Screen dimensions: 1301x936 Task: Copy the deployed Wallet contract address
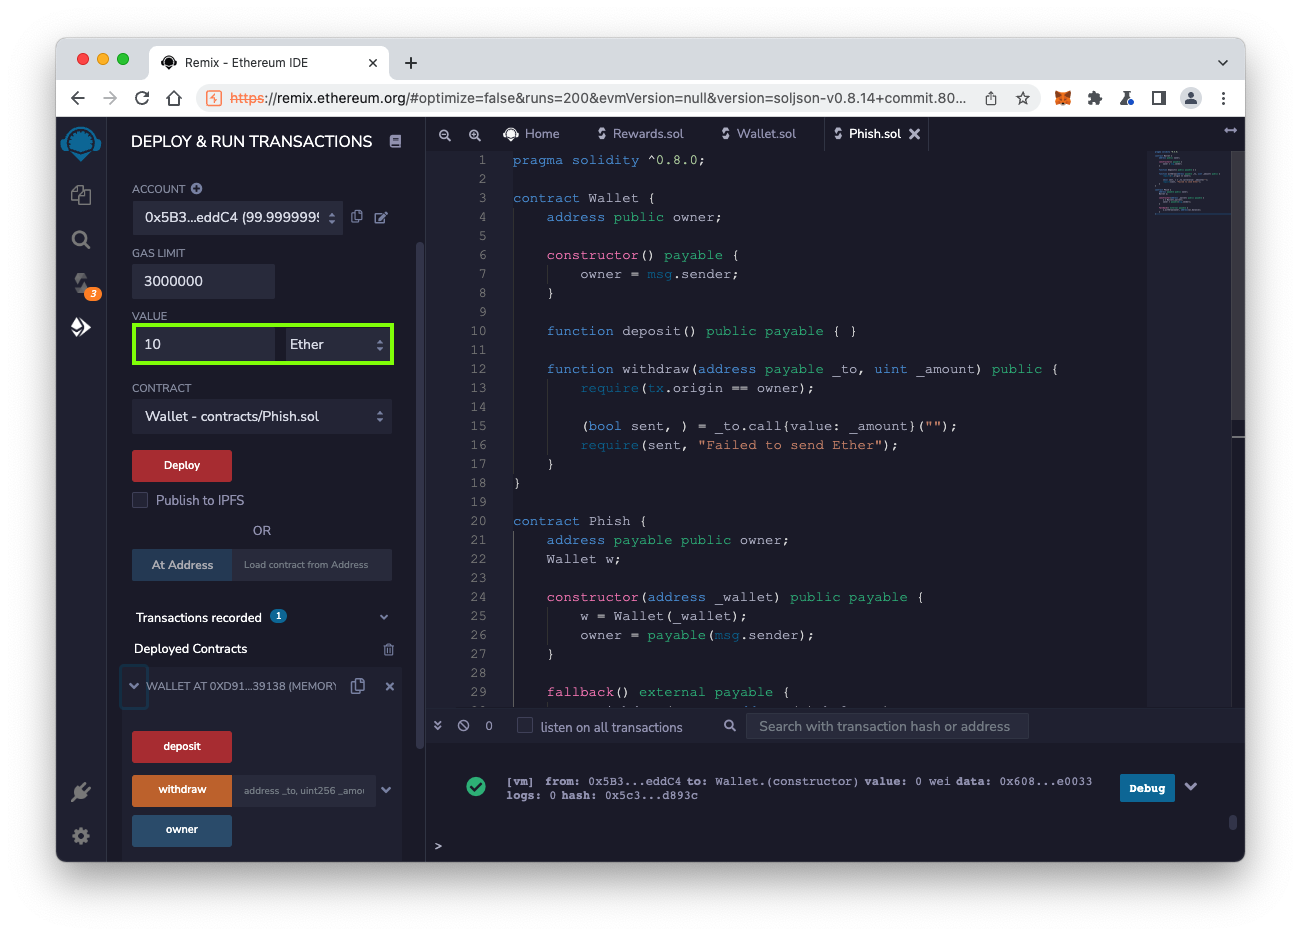[358, 686]
